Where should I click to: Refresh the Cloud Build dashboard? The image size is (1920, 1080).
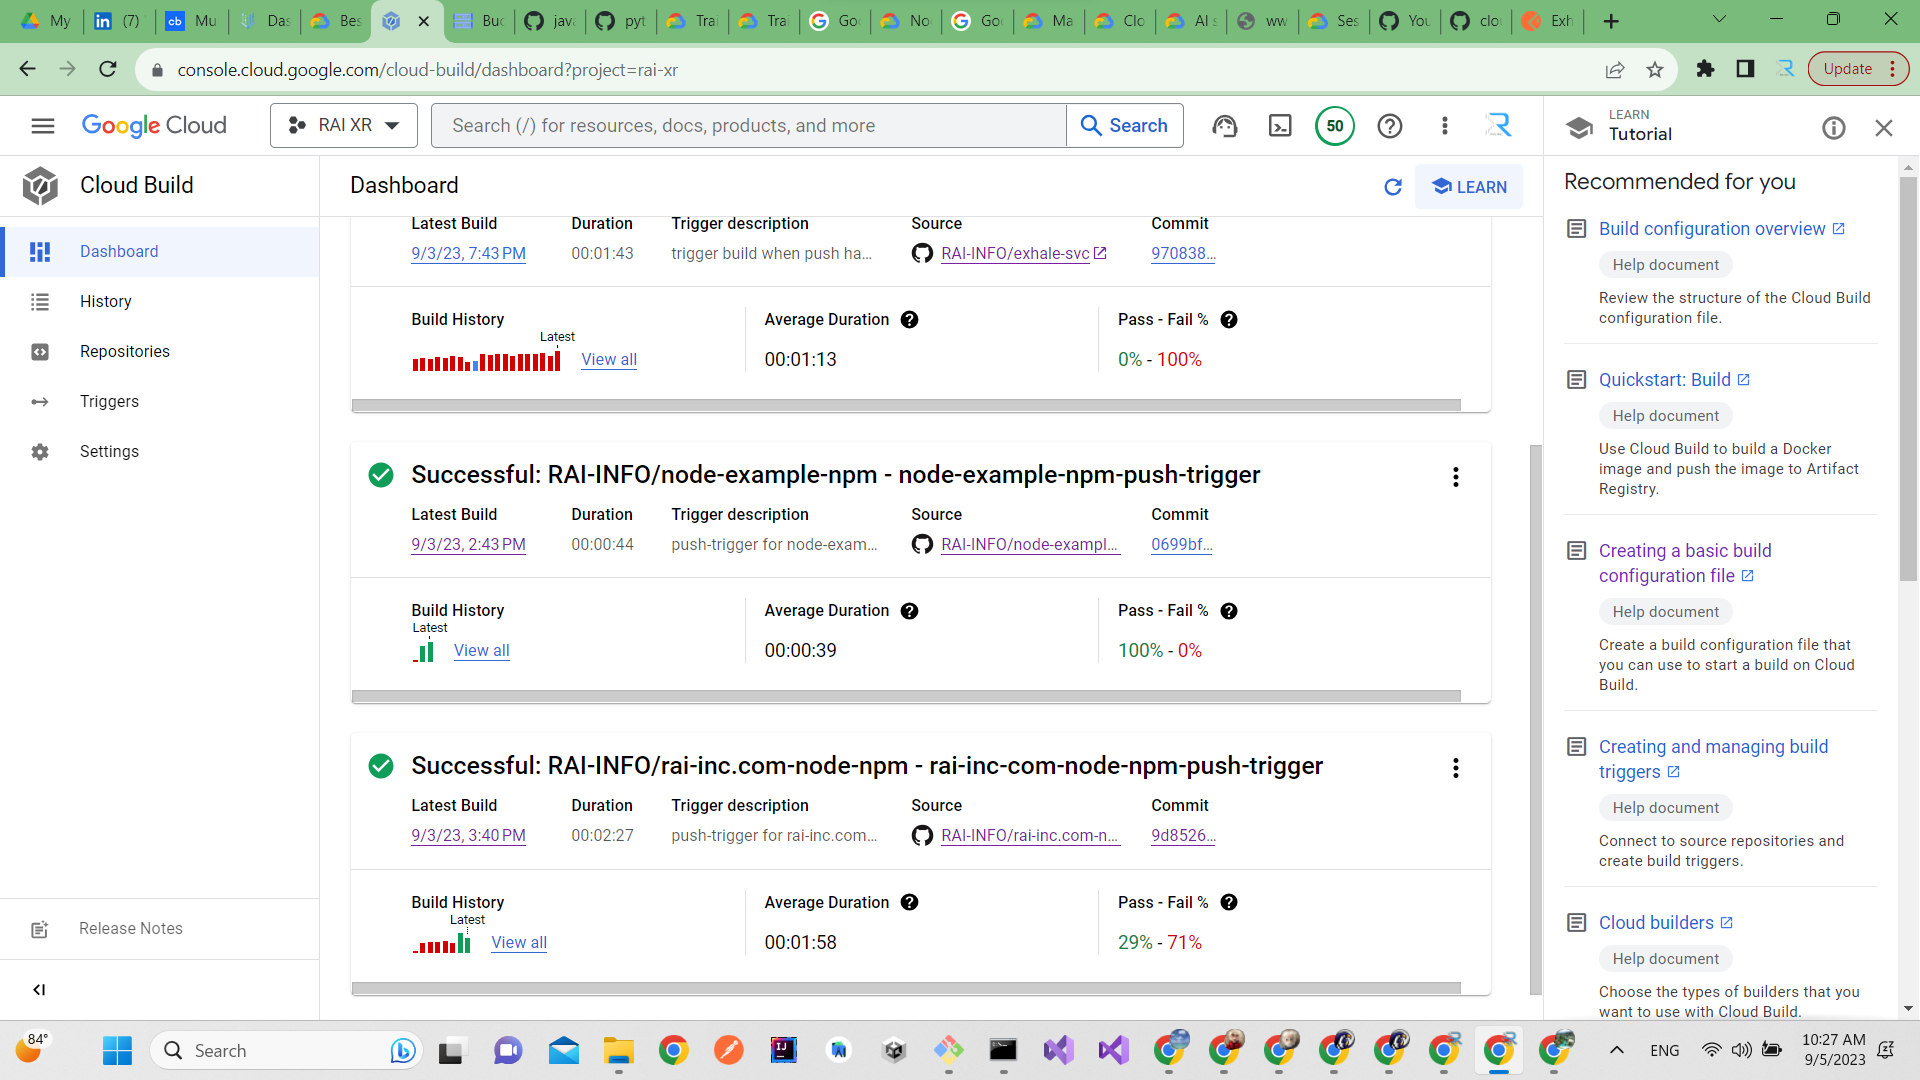click(x=1393, y=187)
